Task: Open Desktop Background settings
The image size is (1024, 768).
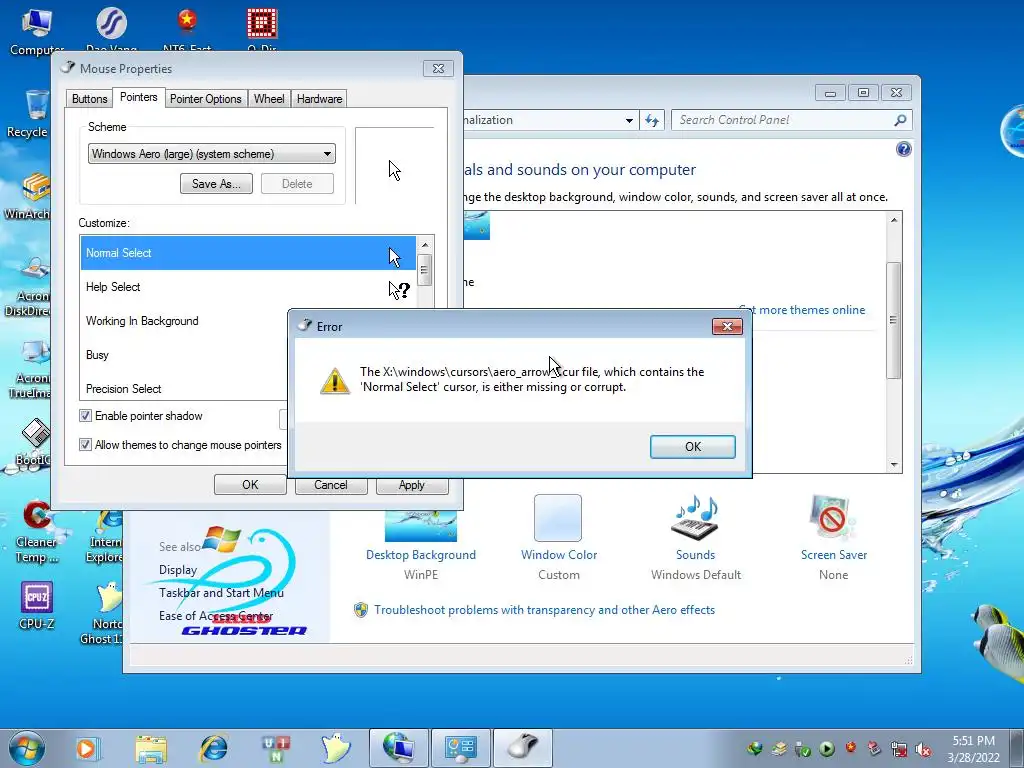Action: pos(421,555)
